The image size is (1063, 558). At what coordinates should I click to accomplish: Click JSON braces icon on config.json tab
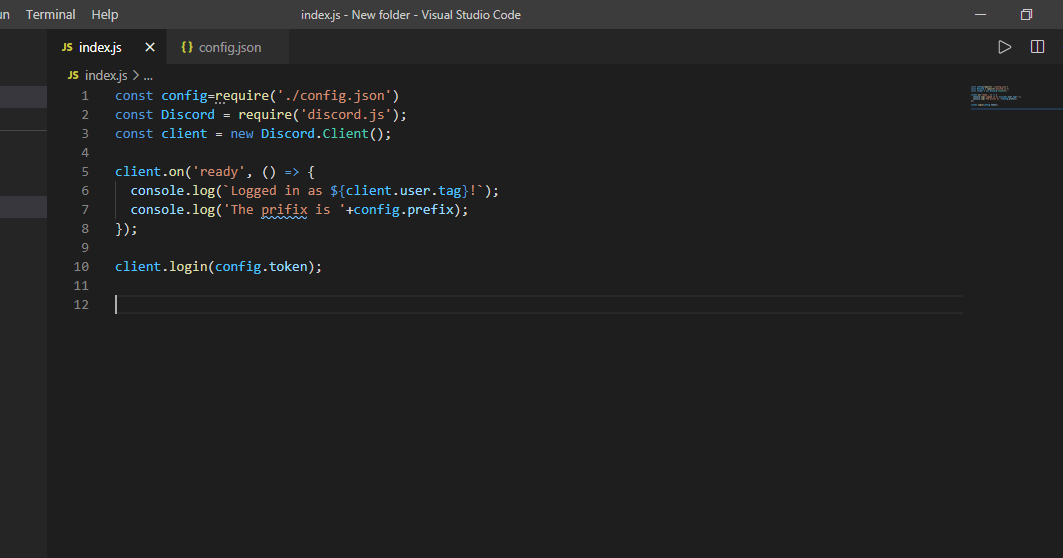click(187, 47)
